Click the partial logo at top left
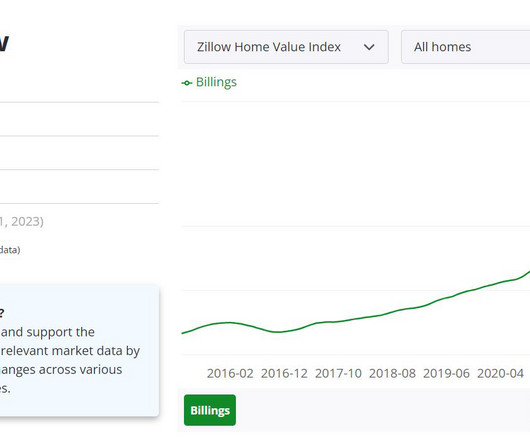Viewport: 530px width, 442px height. coord(4,44)
